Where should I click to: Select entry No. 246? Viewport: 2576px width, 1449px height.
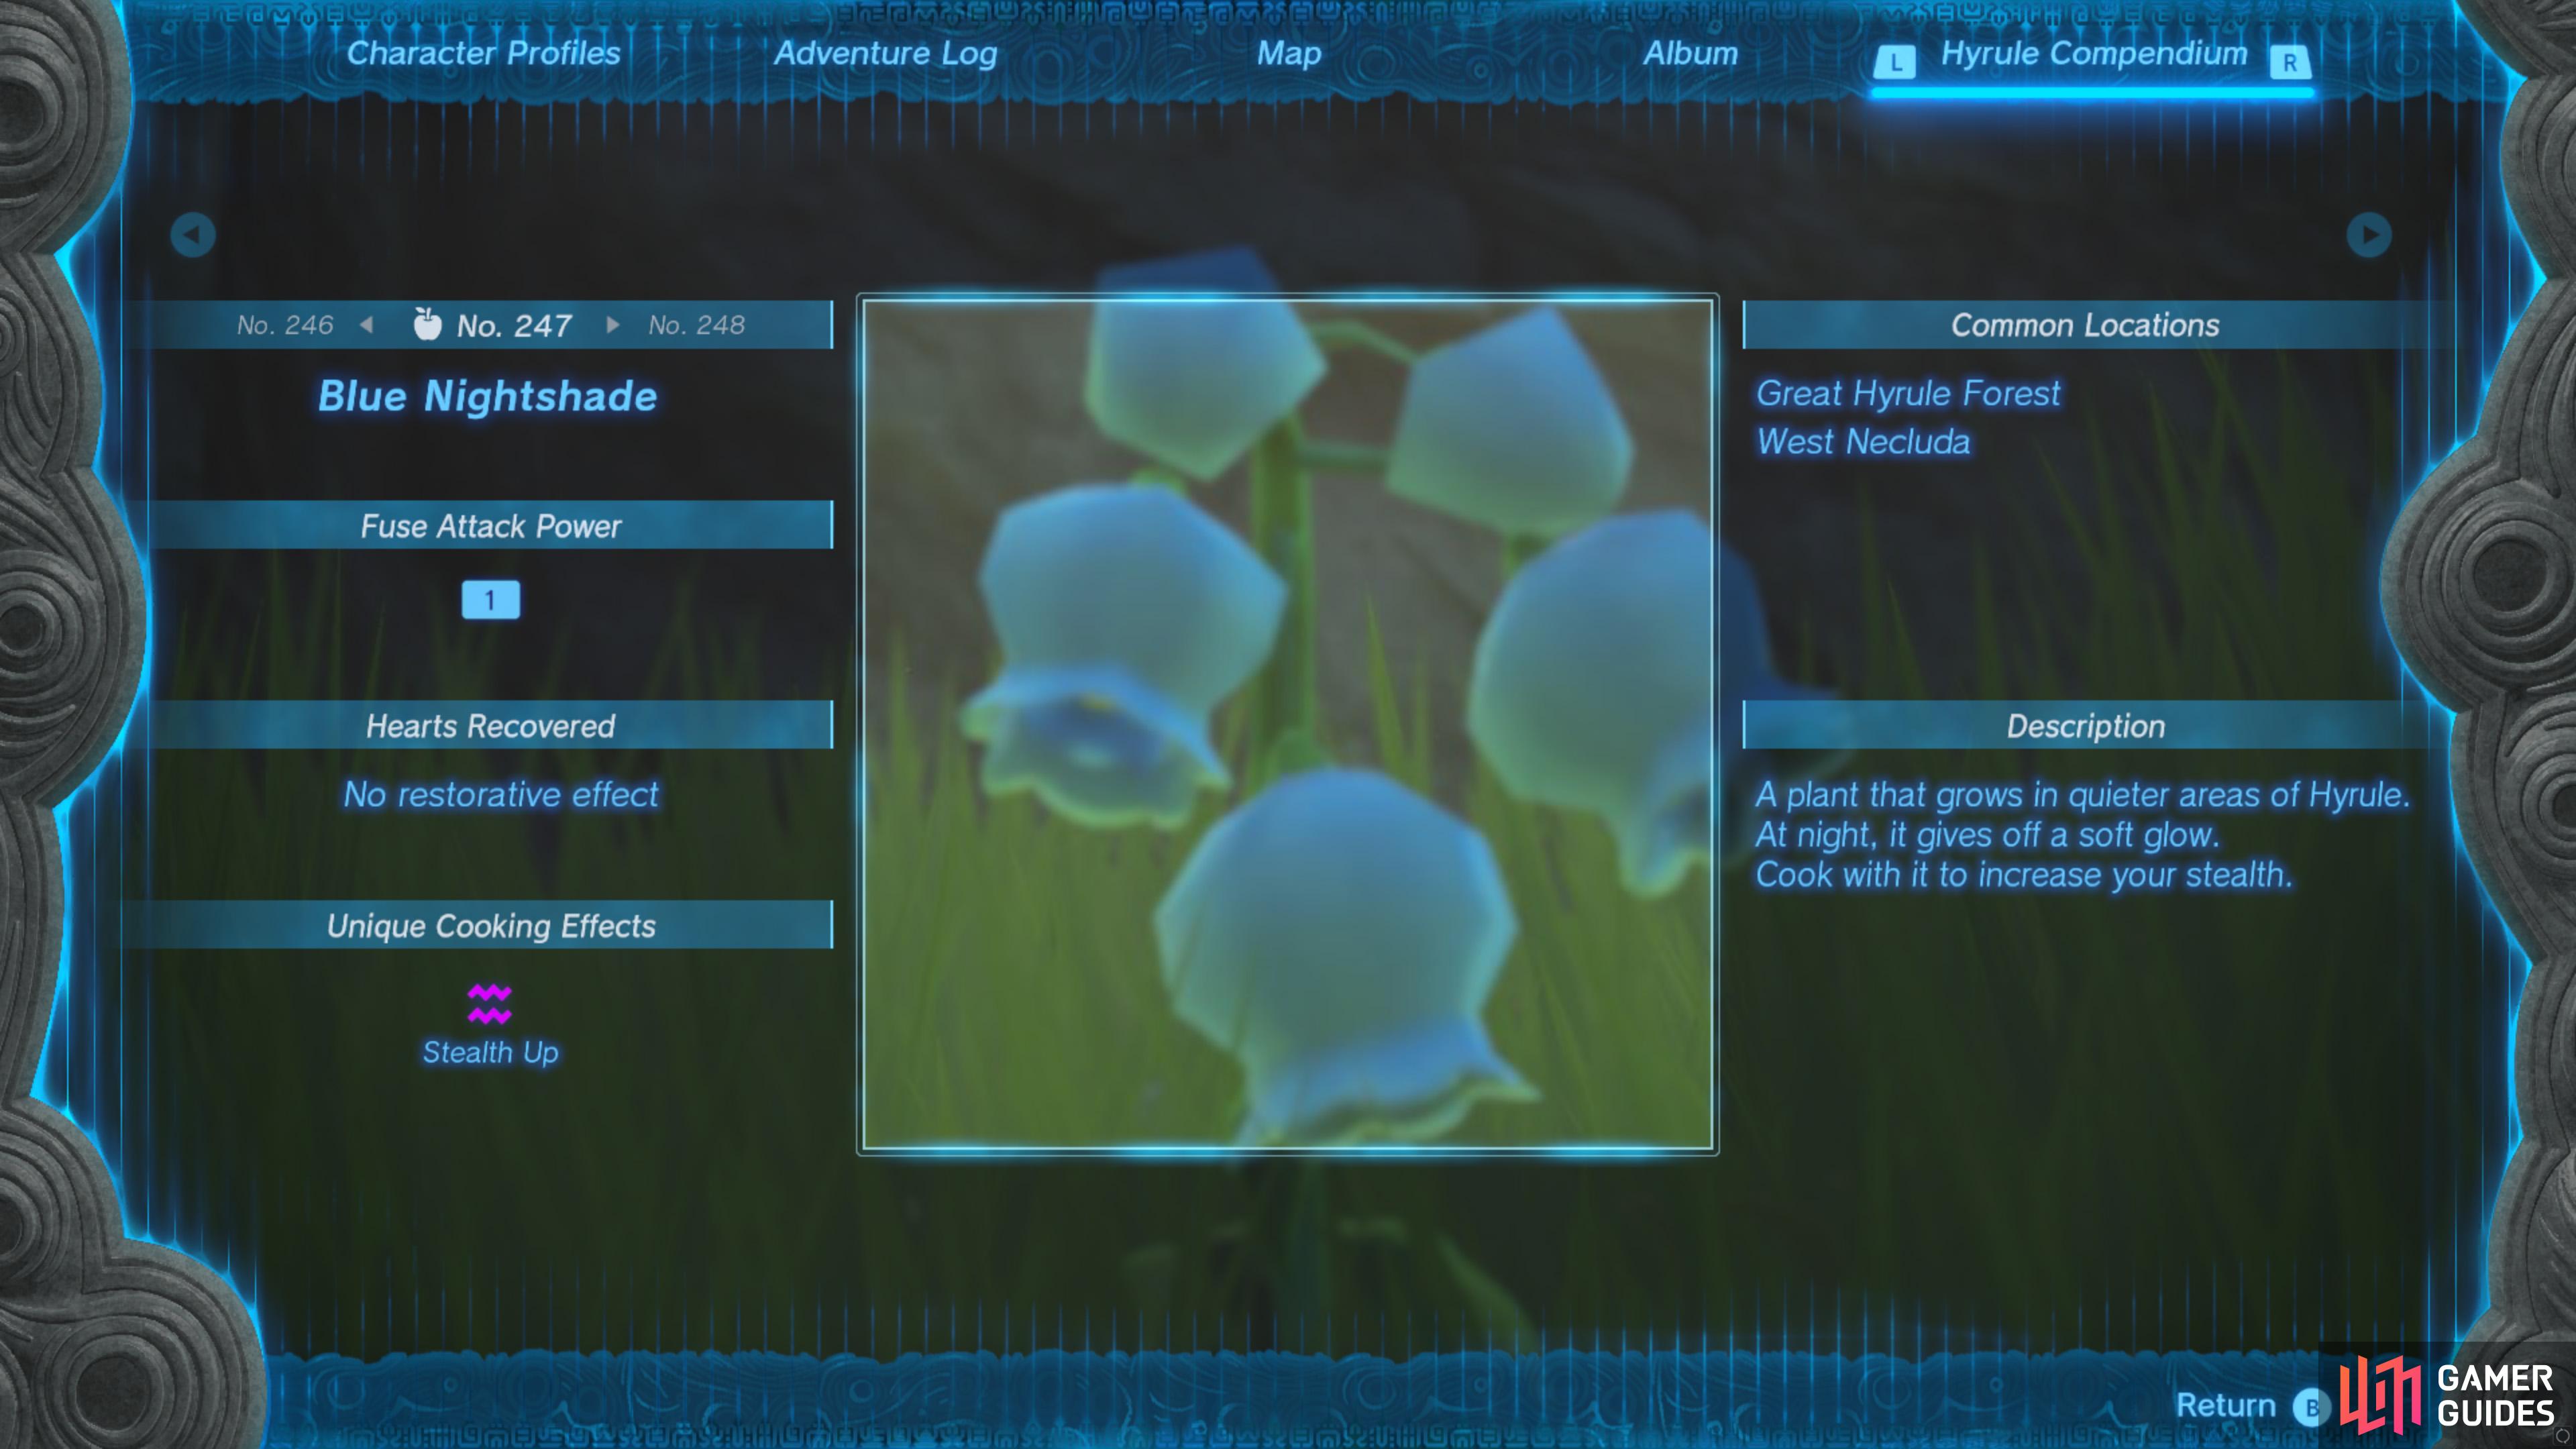pyautogui.click(x=285, y=325)
